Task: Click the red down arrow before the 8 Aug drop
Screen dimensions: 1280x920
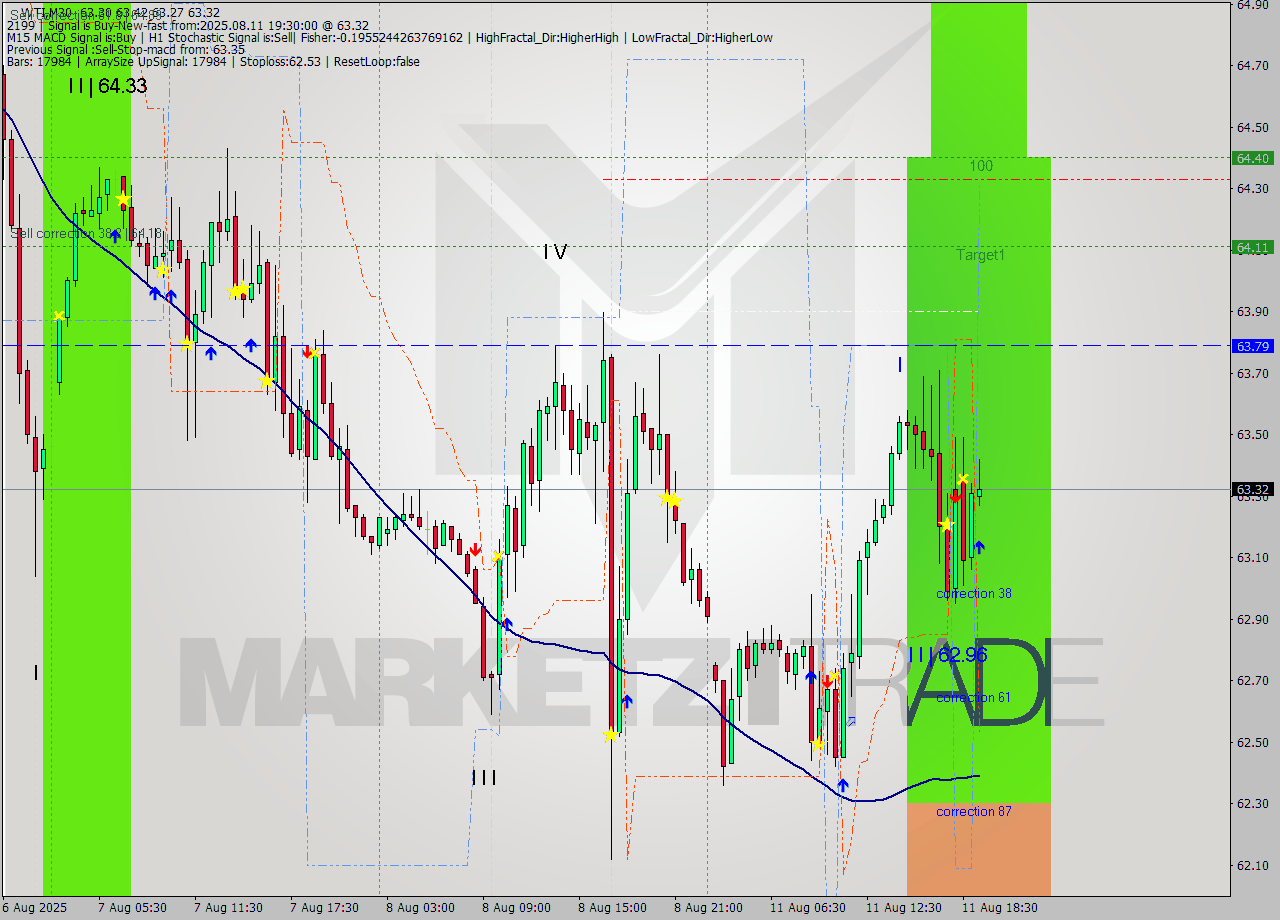Action: pyautogui.click(x=477, y=548)
